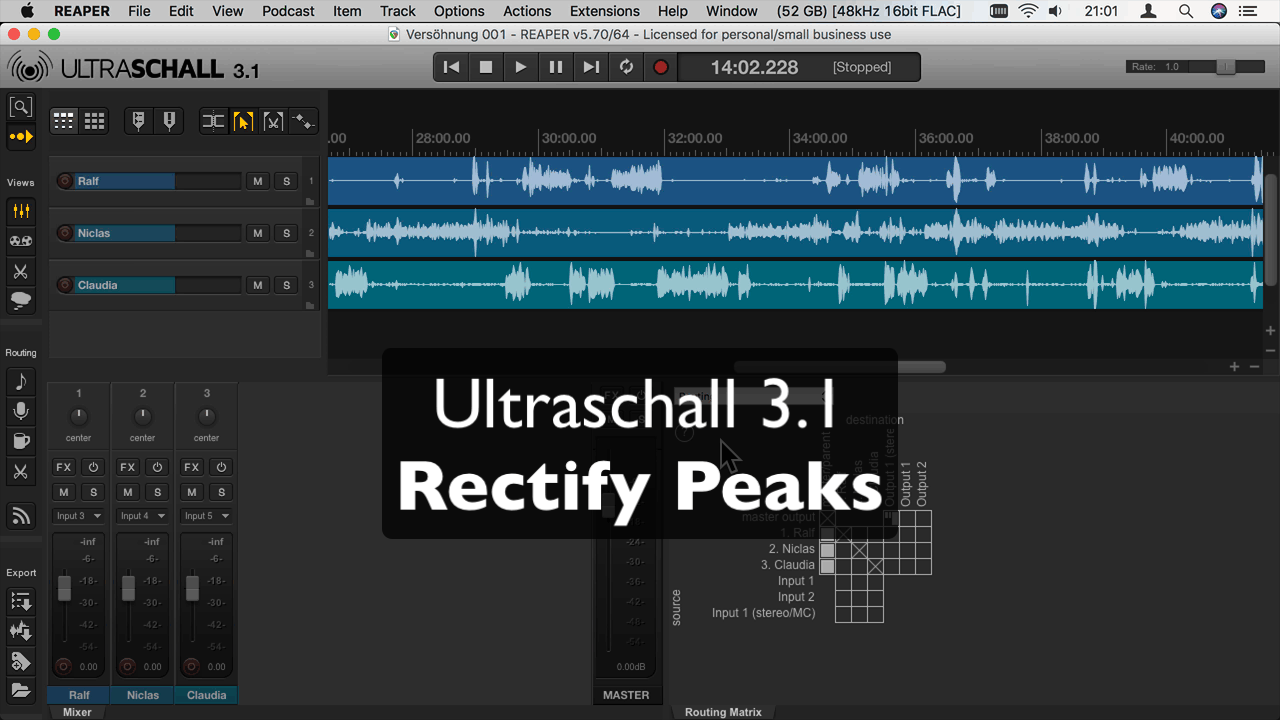The image size is (1280, 720).
Task: Solo the Claudia track in the track list
Action: (x=286, y=285)
